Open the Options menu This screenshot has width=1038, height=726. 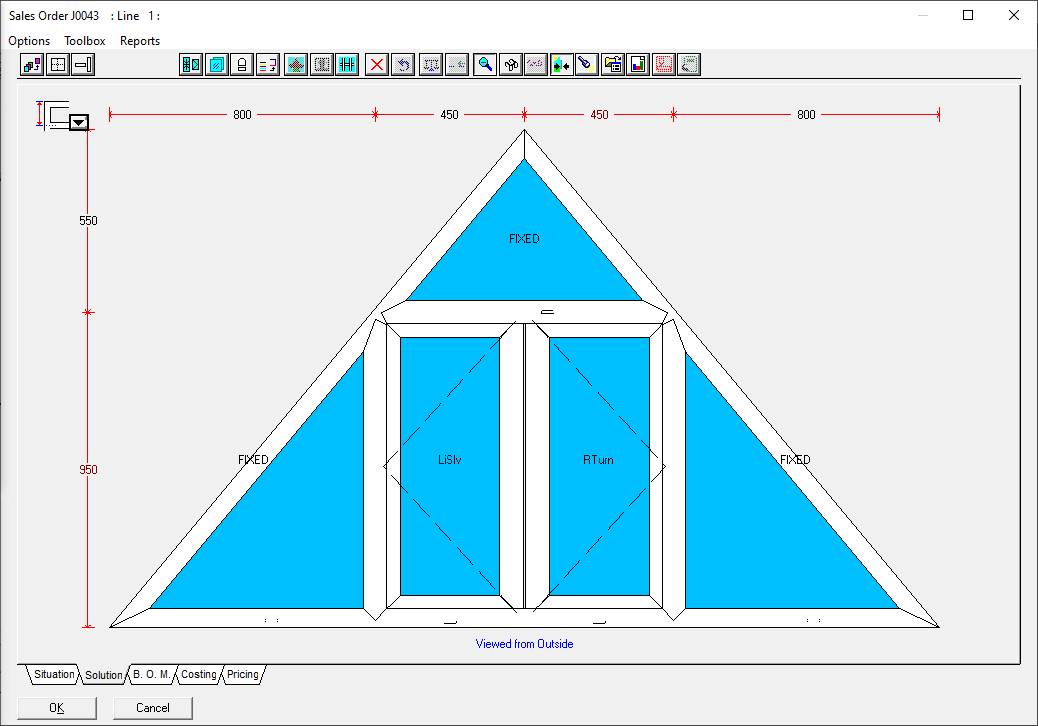coord(29,41)
